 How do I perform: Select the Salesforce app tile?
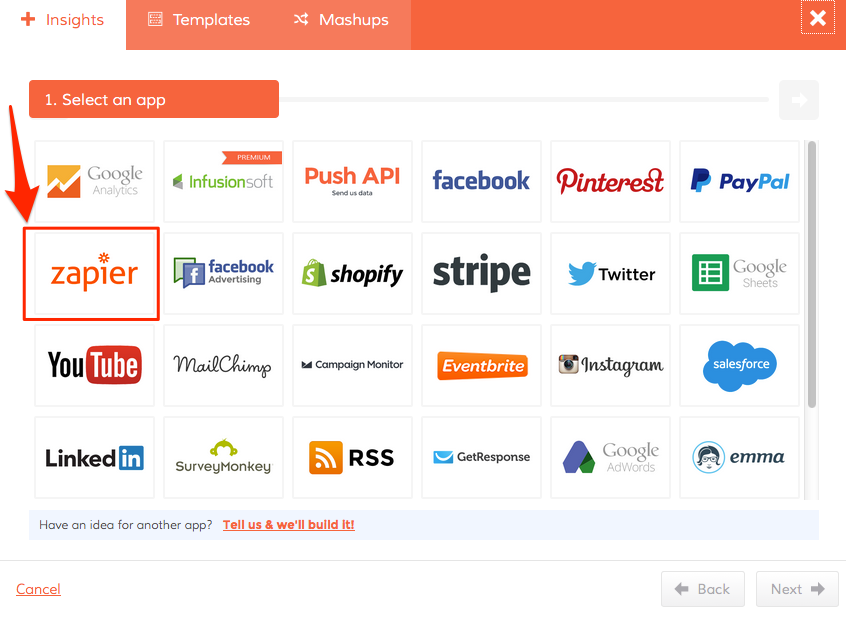point(739,365)
